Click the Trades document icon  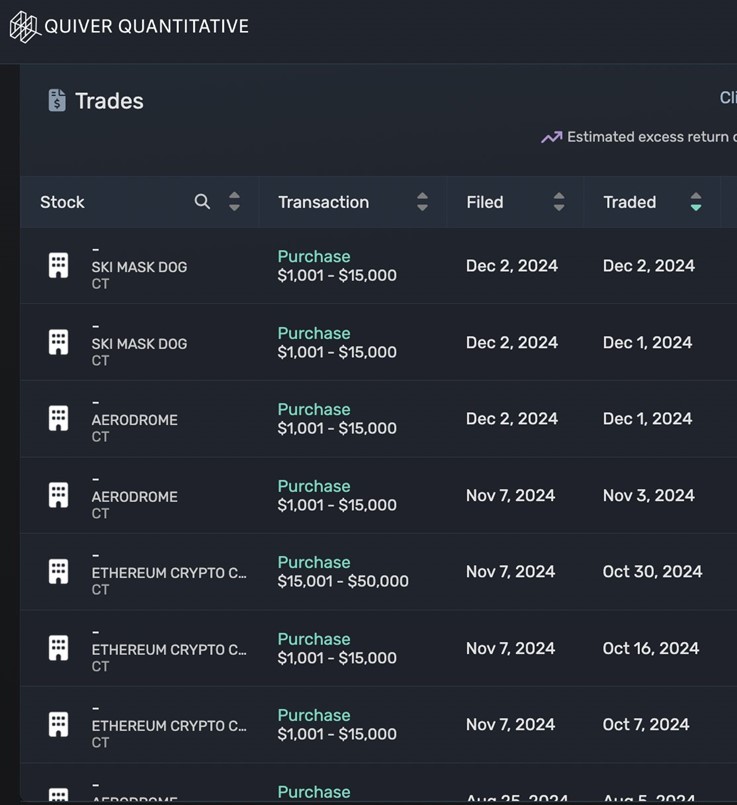point(57,100)
